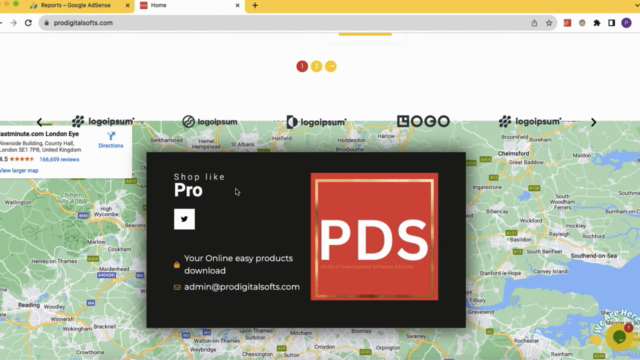
Task: Click the logo carousel next arrow
Action: (x=593, y=122)
